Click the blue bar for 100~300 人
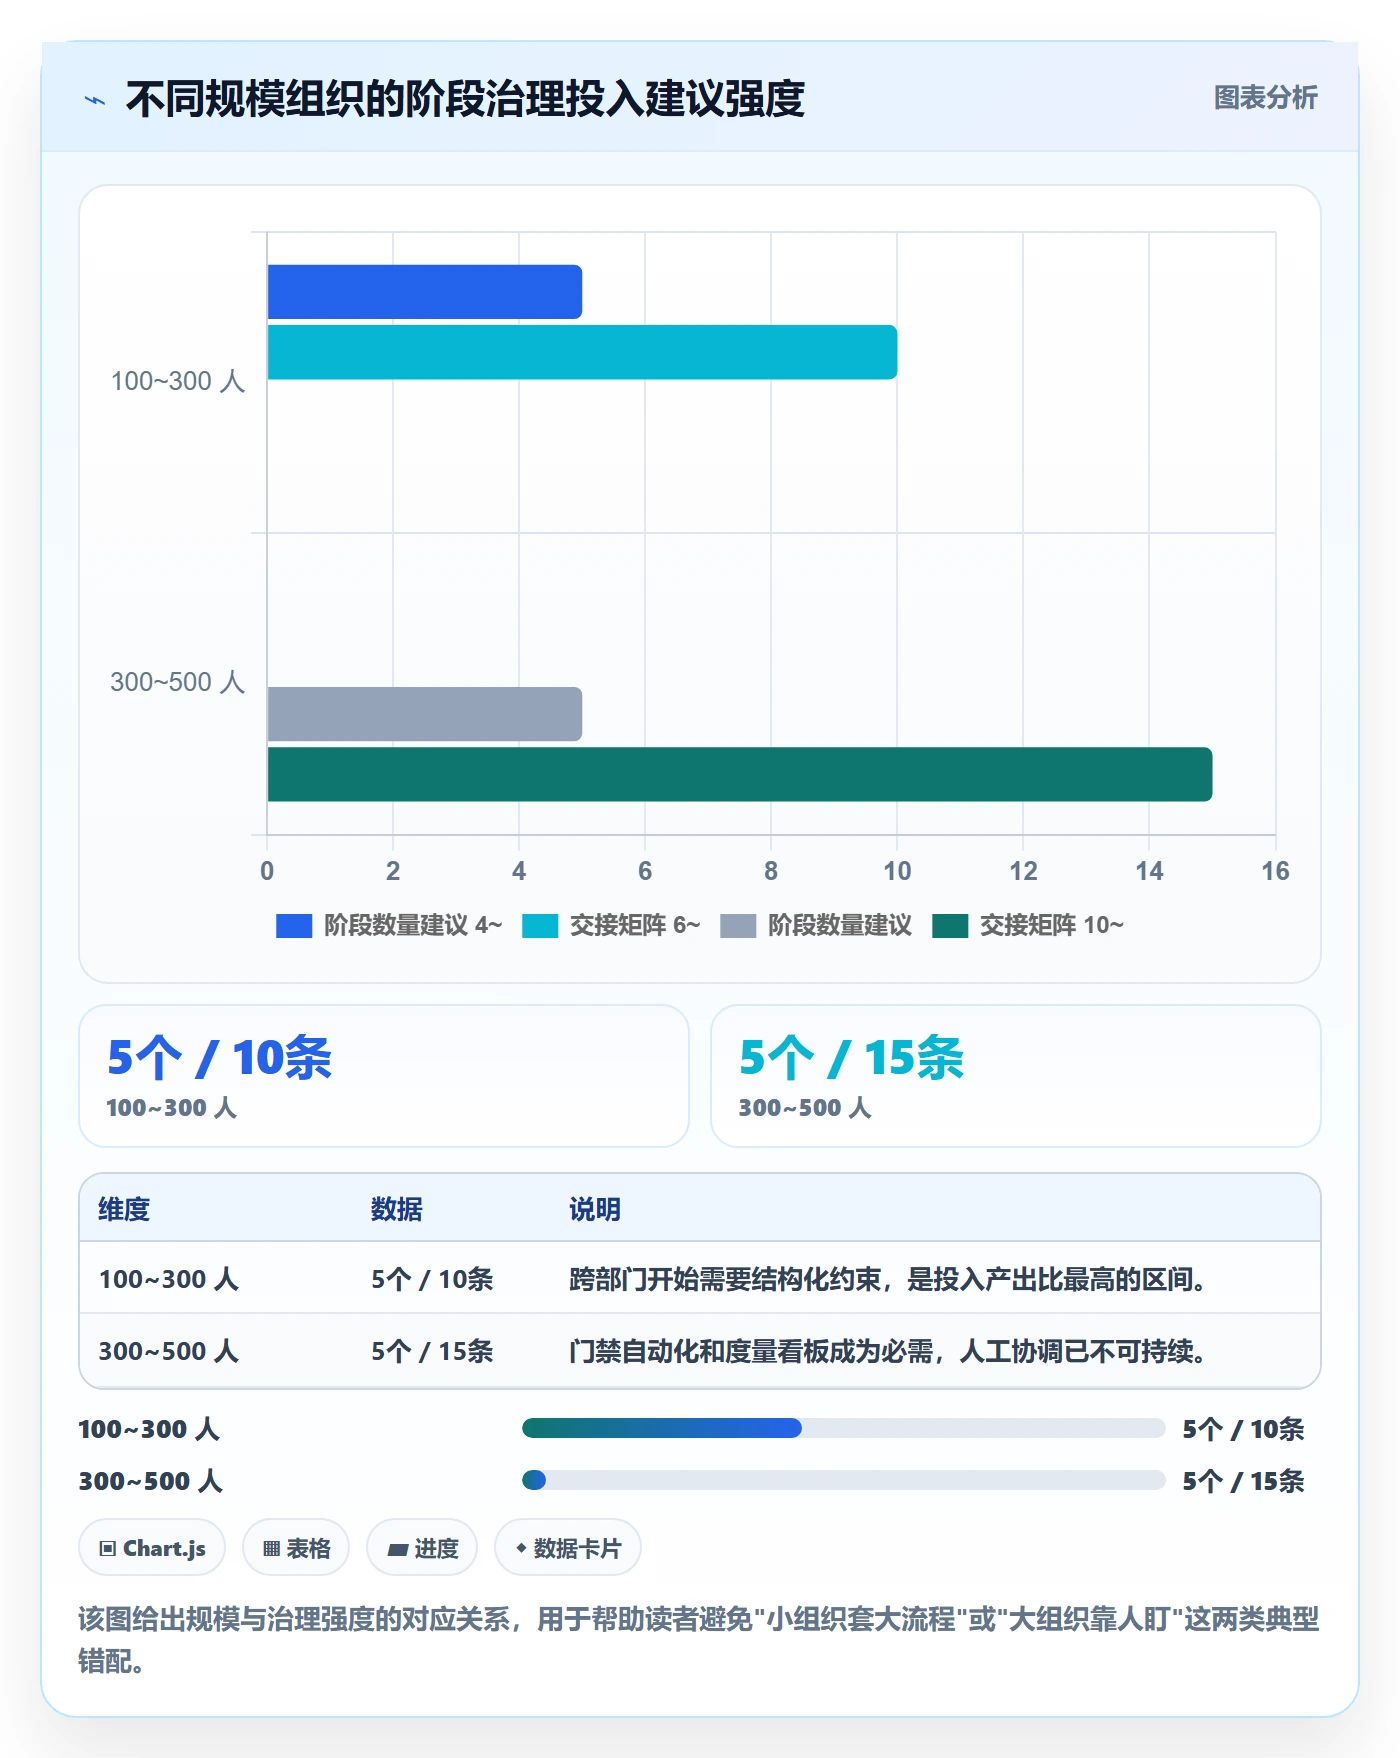The height and width of the screenshot is (1758, 1400). (x=424, y=292)
